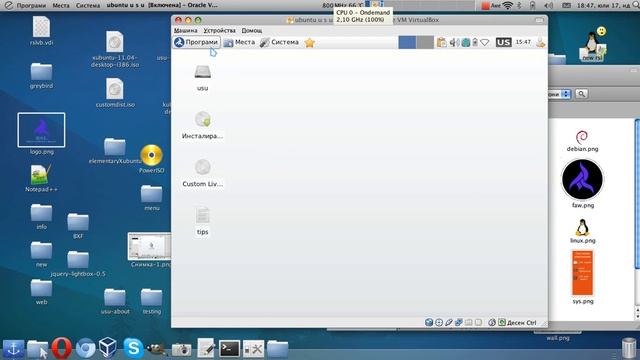This screenshot has width=640, height=360.
Task: Open the Места menu in the guest panel
Action: [240, 42]
